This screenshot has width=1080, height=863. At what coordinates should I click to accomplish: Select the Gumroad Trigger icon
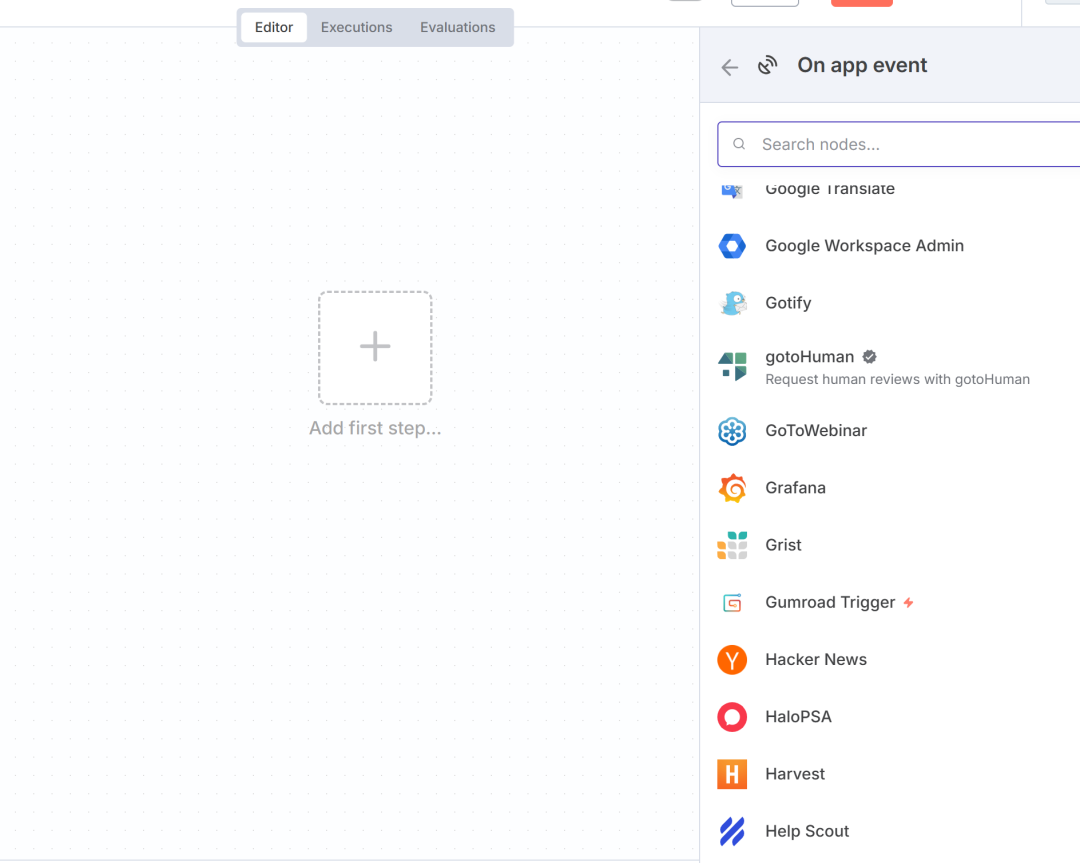click(732, 603)
